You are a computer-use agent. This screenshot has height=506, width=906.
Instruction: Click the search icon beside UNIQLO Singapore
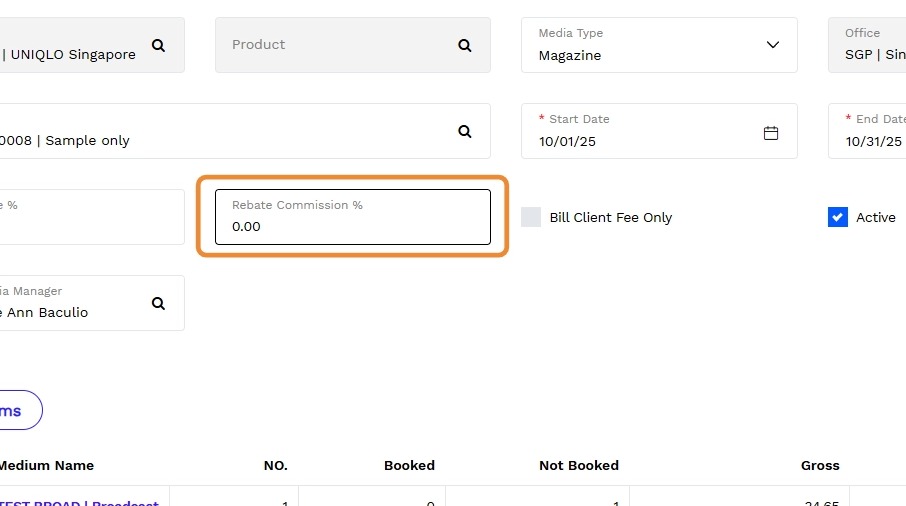(x=158, y=45)
